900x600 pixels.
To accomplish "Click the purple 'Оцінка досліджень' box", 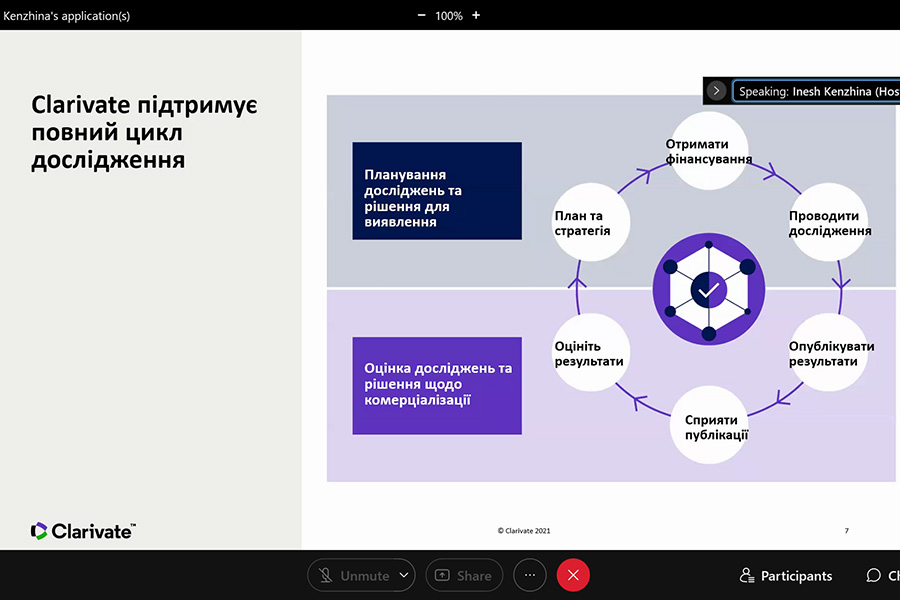I will click(x=437, y=385).
